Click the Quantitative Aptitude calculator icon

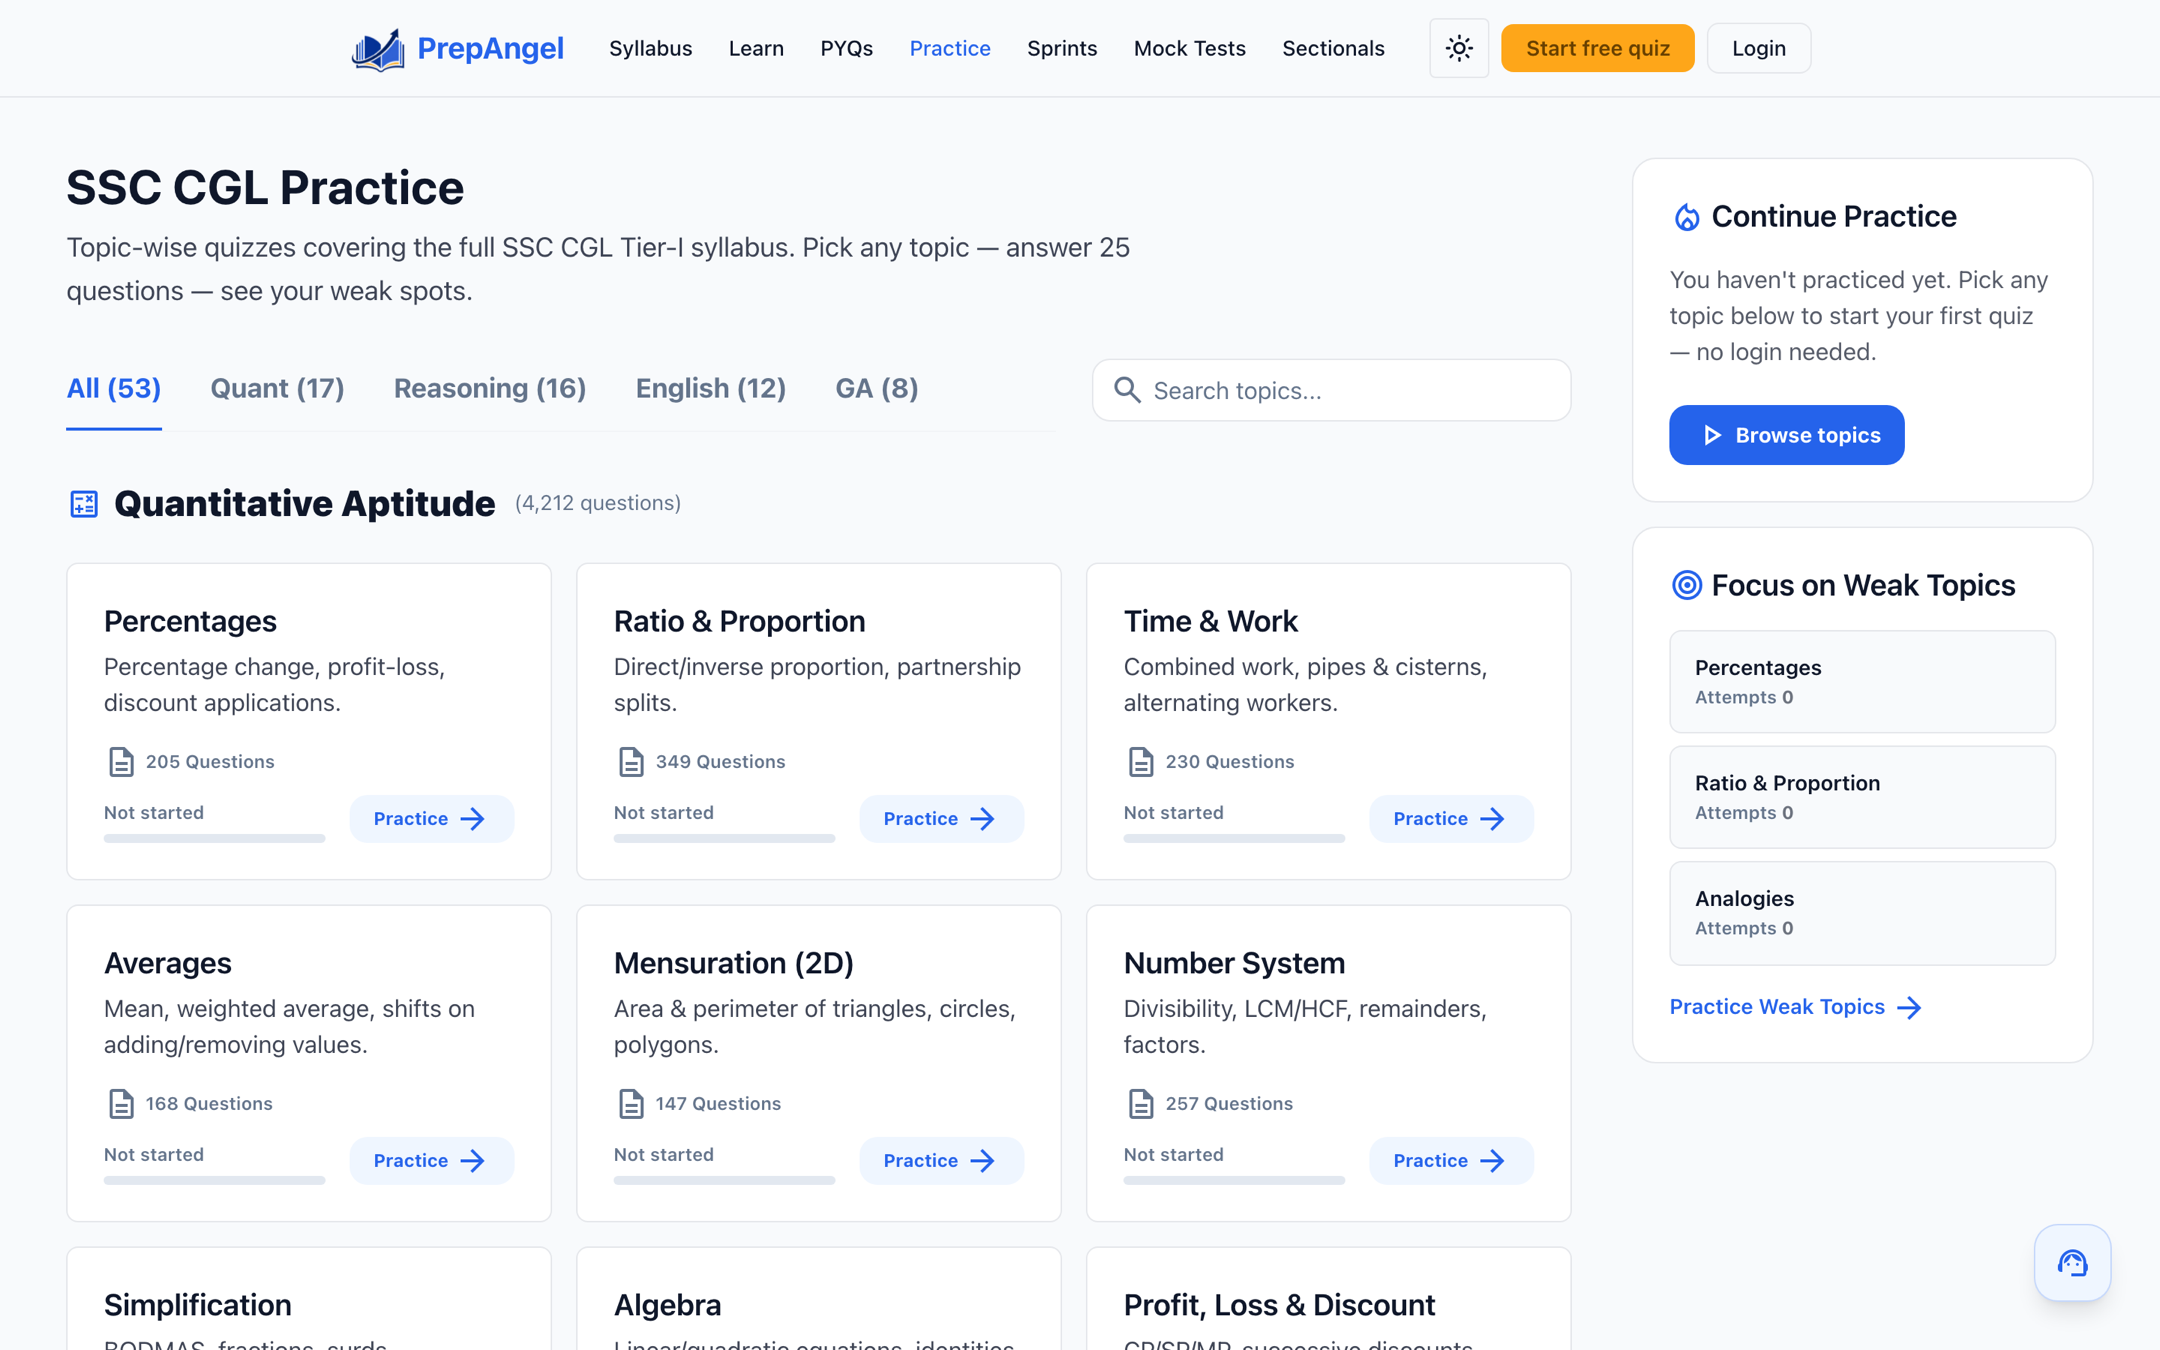[84, 503]
